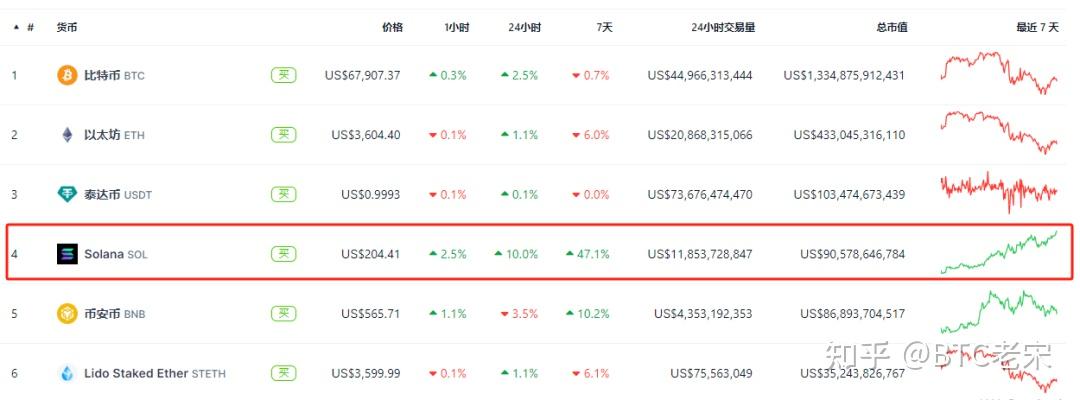Click the Solana logo icon
This screenshot has width=1080, height=400.
click(x=67, y=254)
